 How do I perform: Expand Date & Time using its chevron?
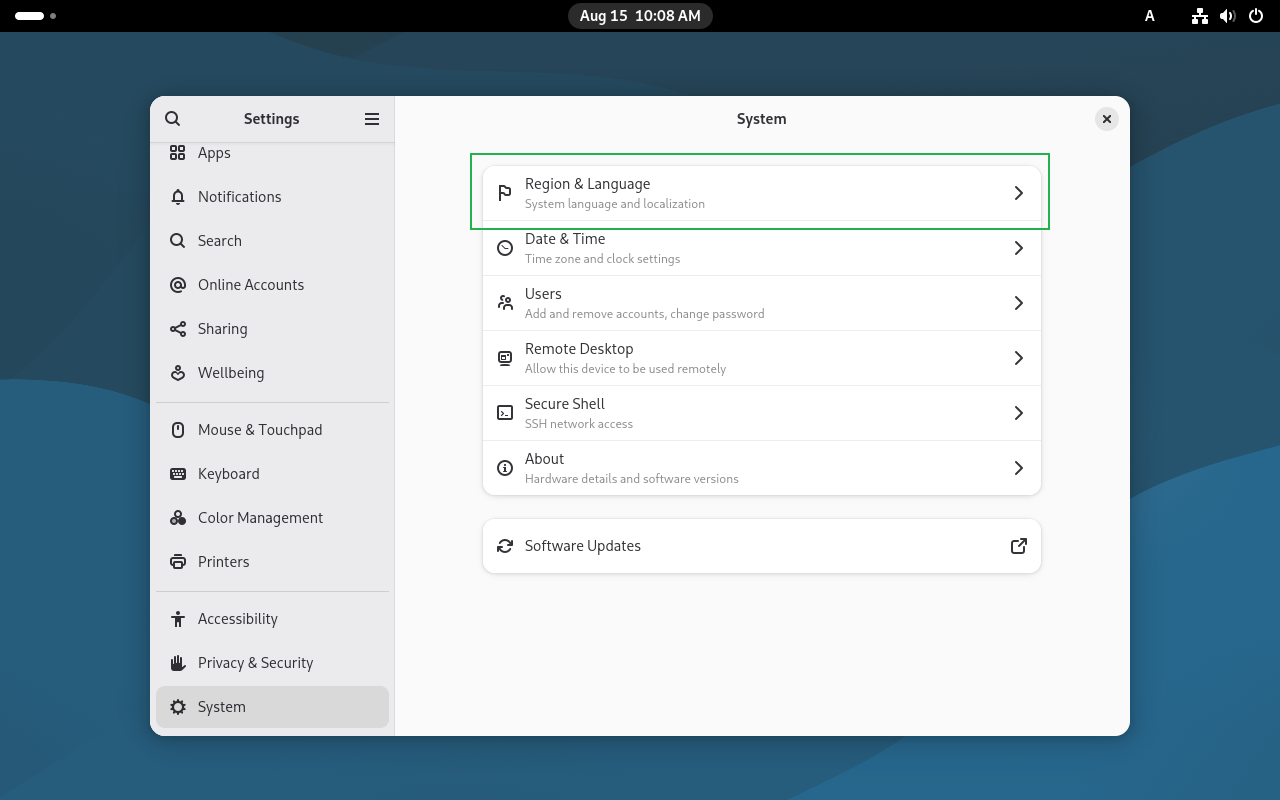click(1018, 248)
